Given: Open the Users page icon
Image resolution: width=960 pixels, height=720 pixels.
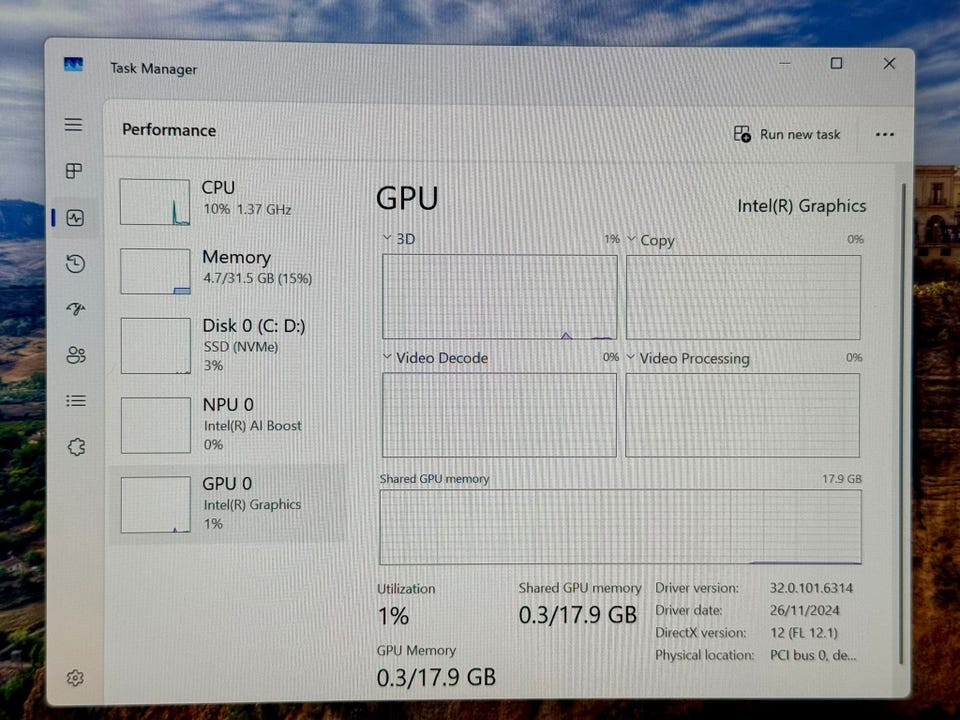Looking at the screenshot, I should (76, 355).
